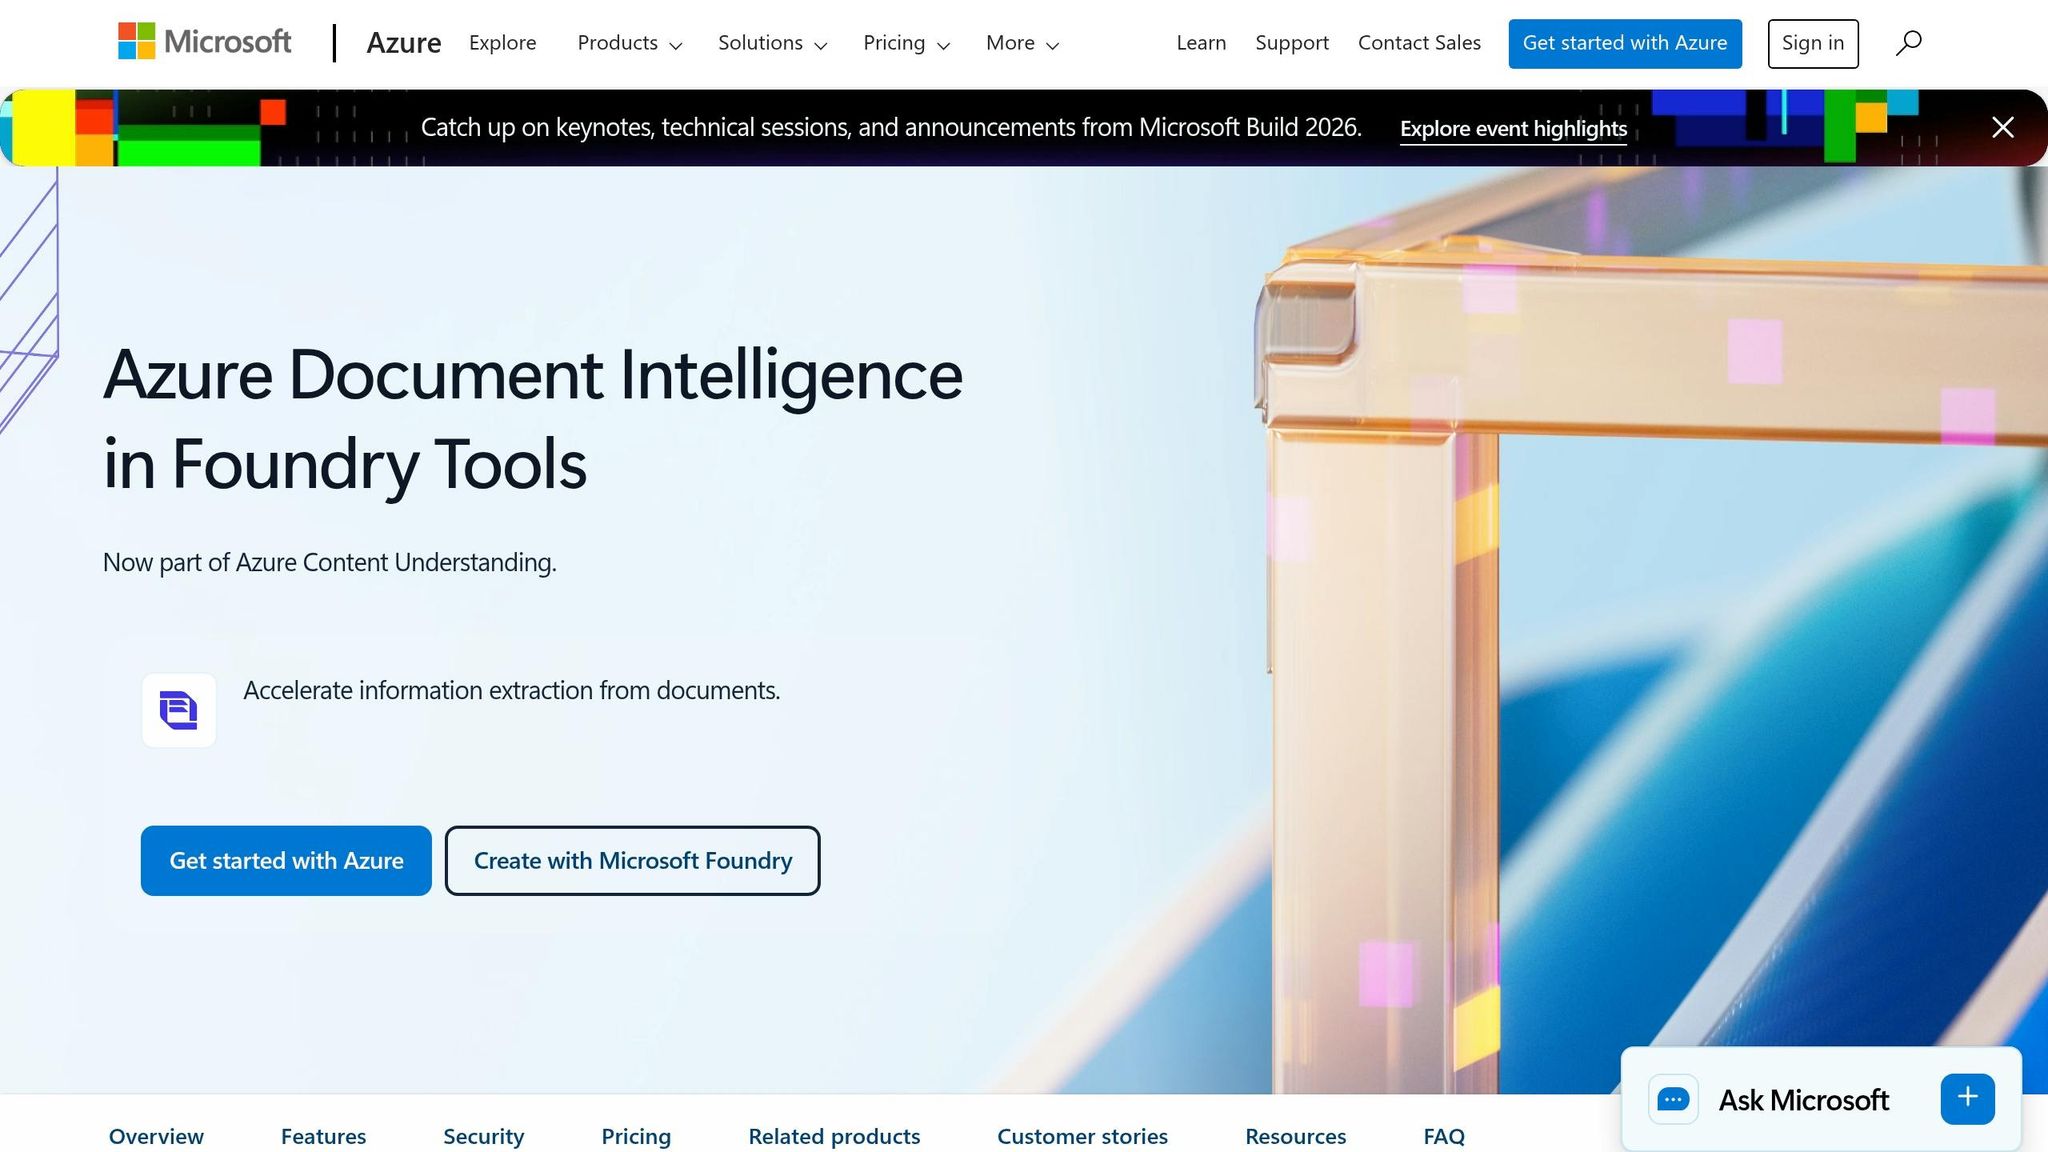Expand the Products dropdown menu
This screenshot has width=2048, height=1152.
coord(630,43)
